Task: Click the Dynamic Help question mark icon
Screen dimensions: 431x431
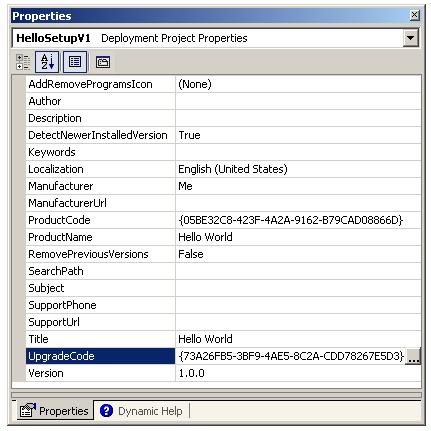Action: click(106, 411)
